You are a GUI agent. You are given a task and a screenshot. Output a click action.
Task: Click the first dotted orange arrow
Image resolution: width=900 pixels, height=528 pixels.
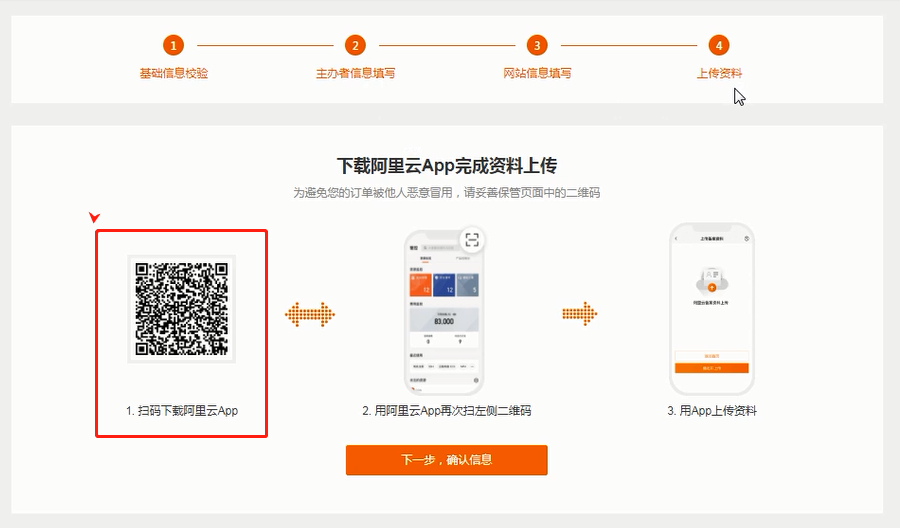309,315
